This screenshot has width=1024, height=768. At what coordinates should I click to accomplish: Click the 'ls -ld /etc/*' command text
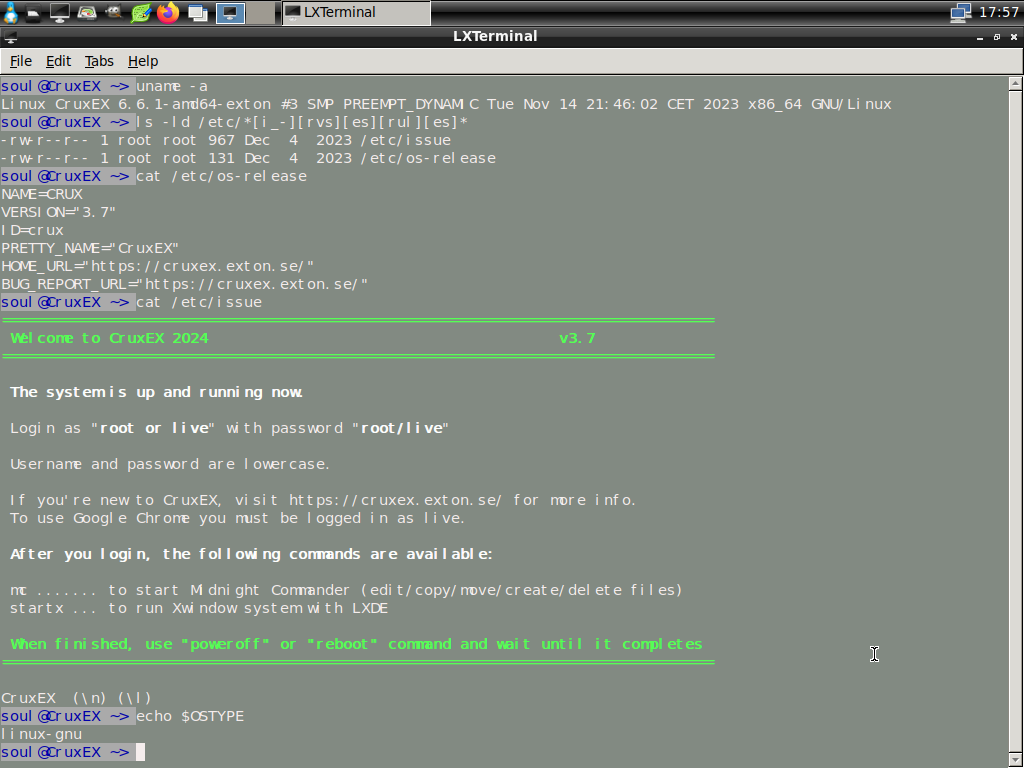pyautogui.click(x=302, y=122)
